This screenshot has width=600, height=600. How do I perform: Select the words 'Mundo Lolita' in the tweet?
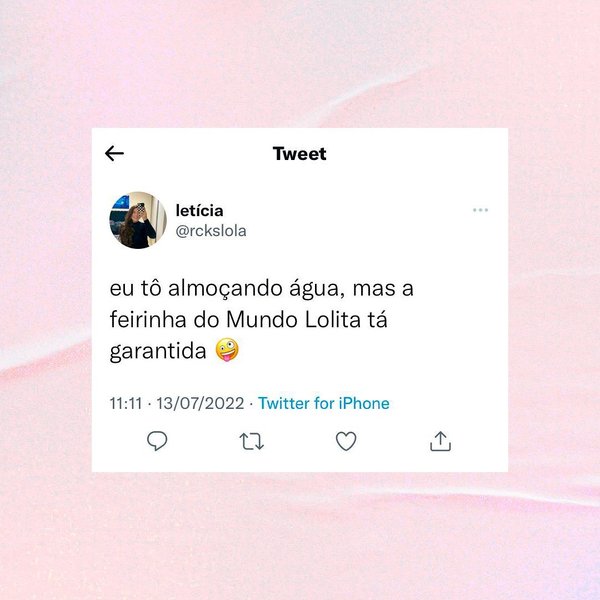tap(293, 320)
